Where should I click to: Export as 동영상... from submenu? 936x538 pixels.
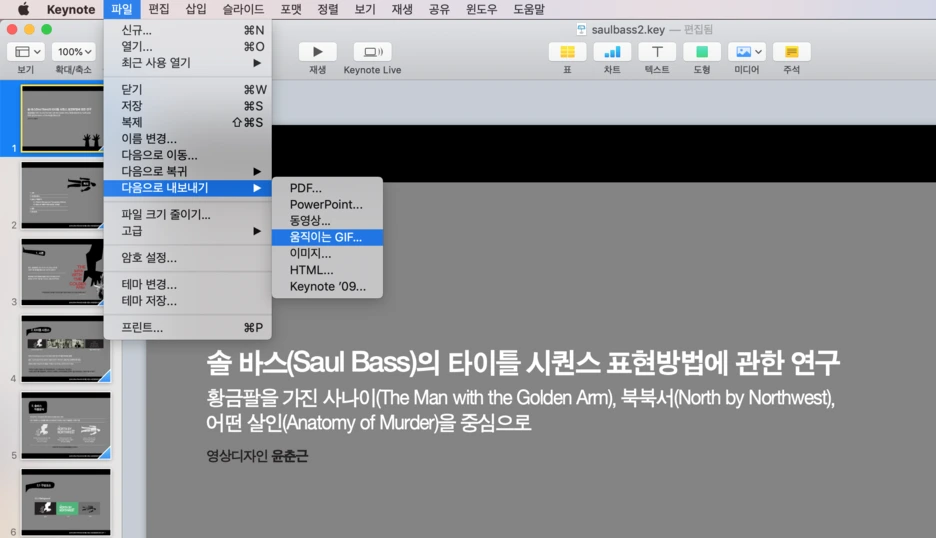pos(327,221)
